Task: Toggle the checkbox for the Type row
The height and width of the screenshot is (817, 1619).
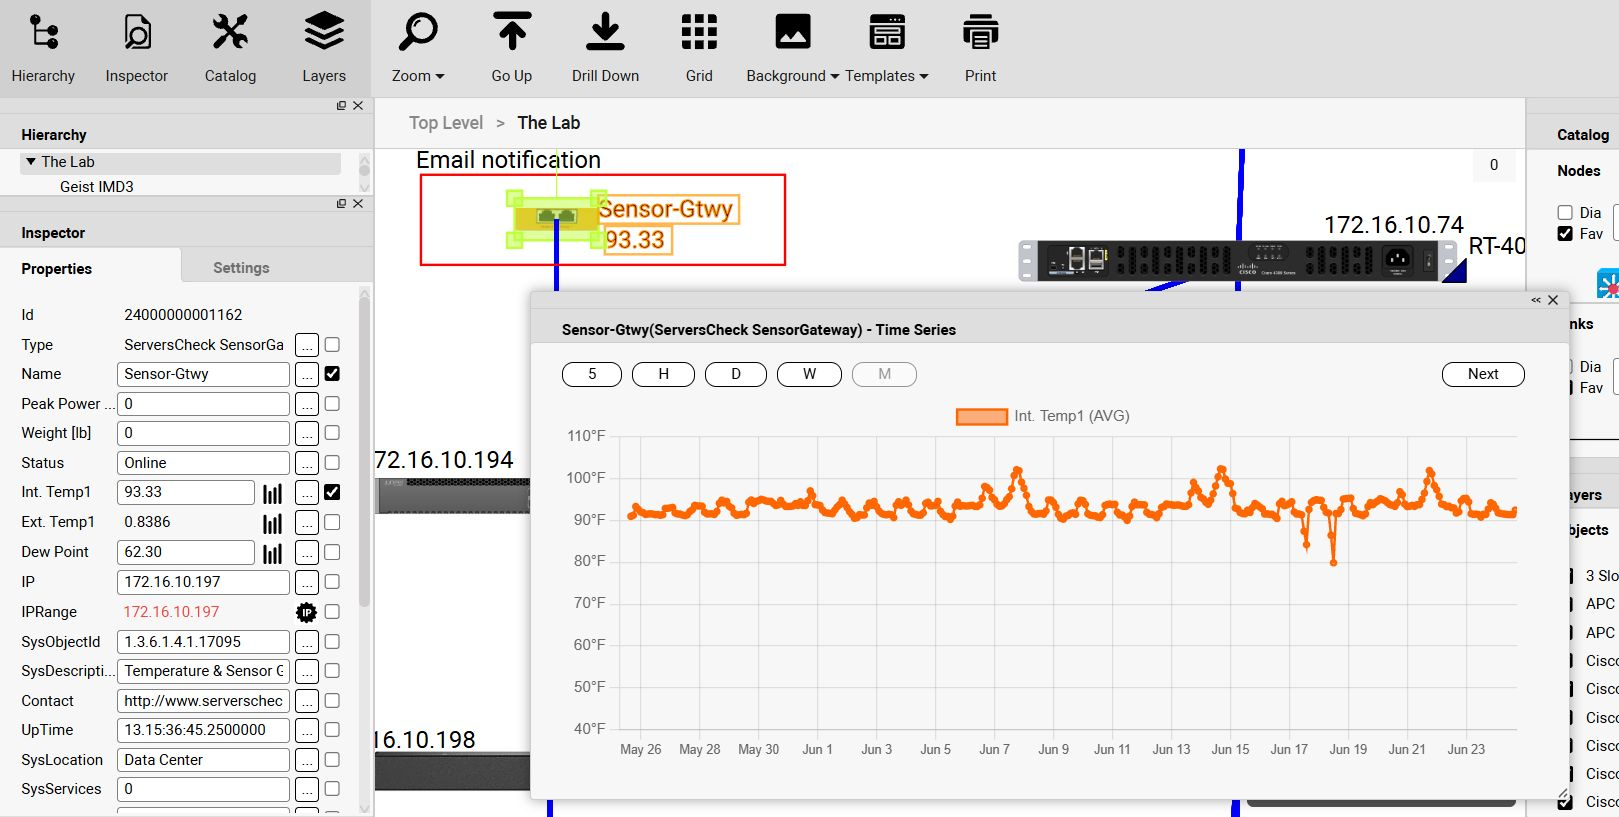Action: (332, 344)
